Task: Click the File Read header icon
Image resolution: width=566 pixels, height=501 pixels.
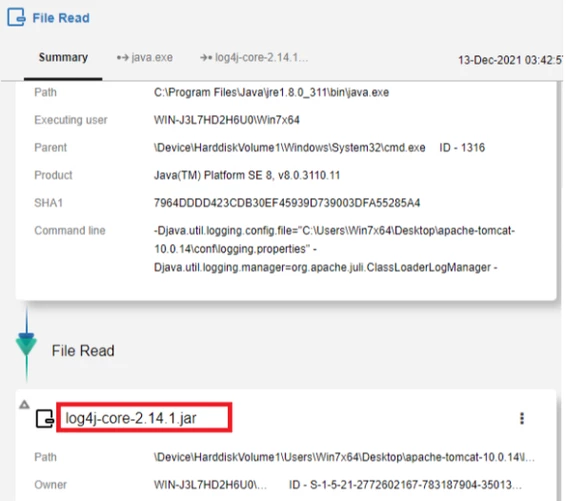Action: coord(16,17)
